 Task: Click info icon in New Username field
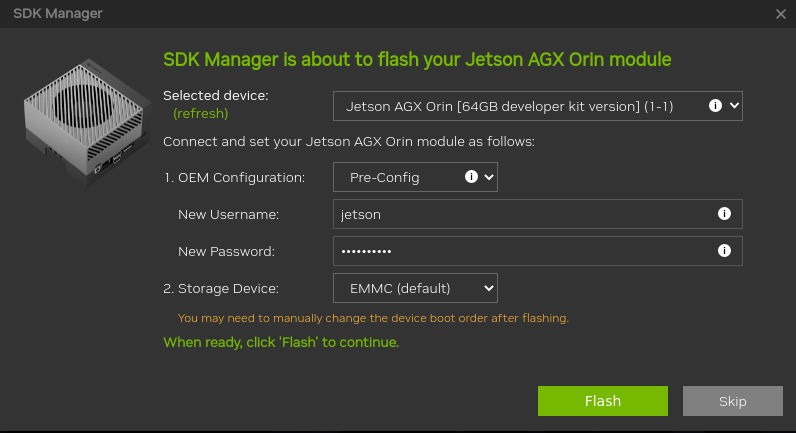724,214
